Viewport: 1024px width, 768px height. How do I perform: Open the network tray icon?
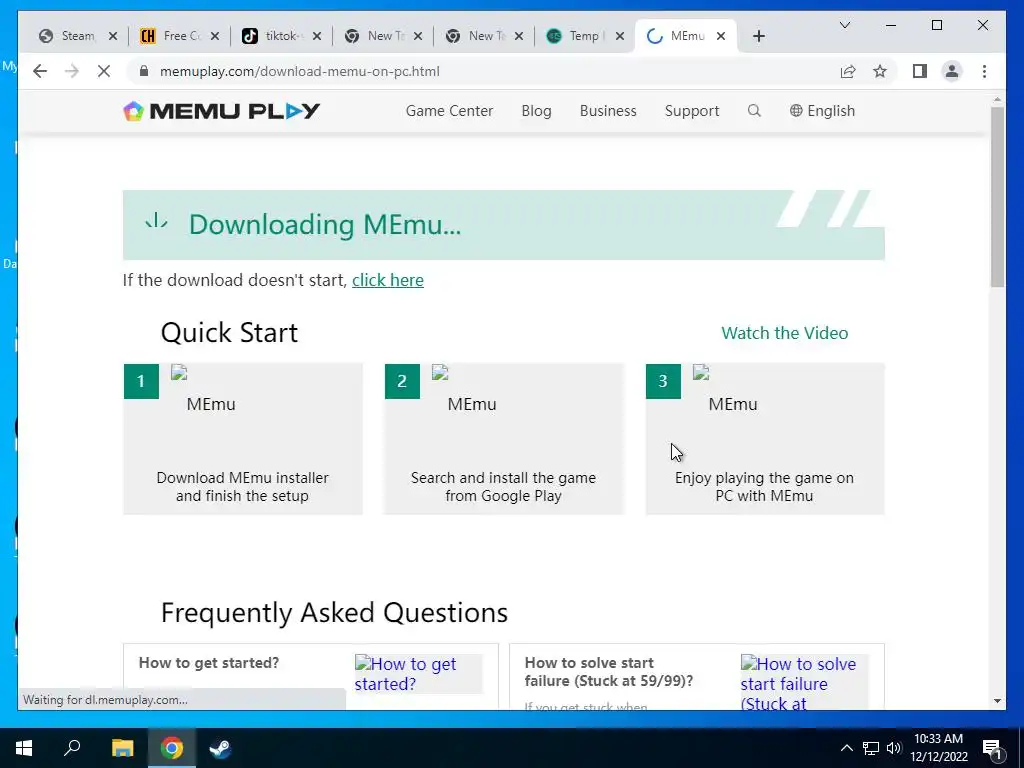pyautogui.click(x=871, y=748)
